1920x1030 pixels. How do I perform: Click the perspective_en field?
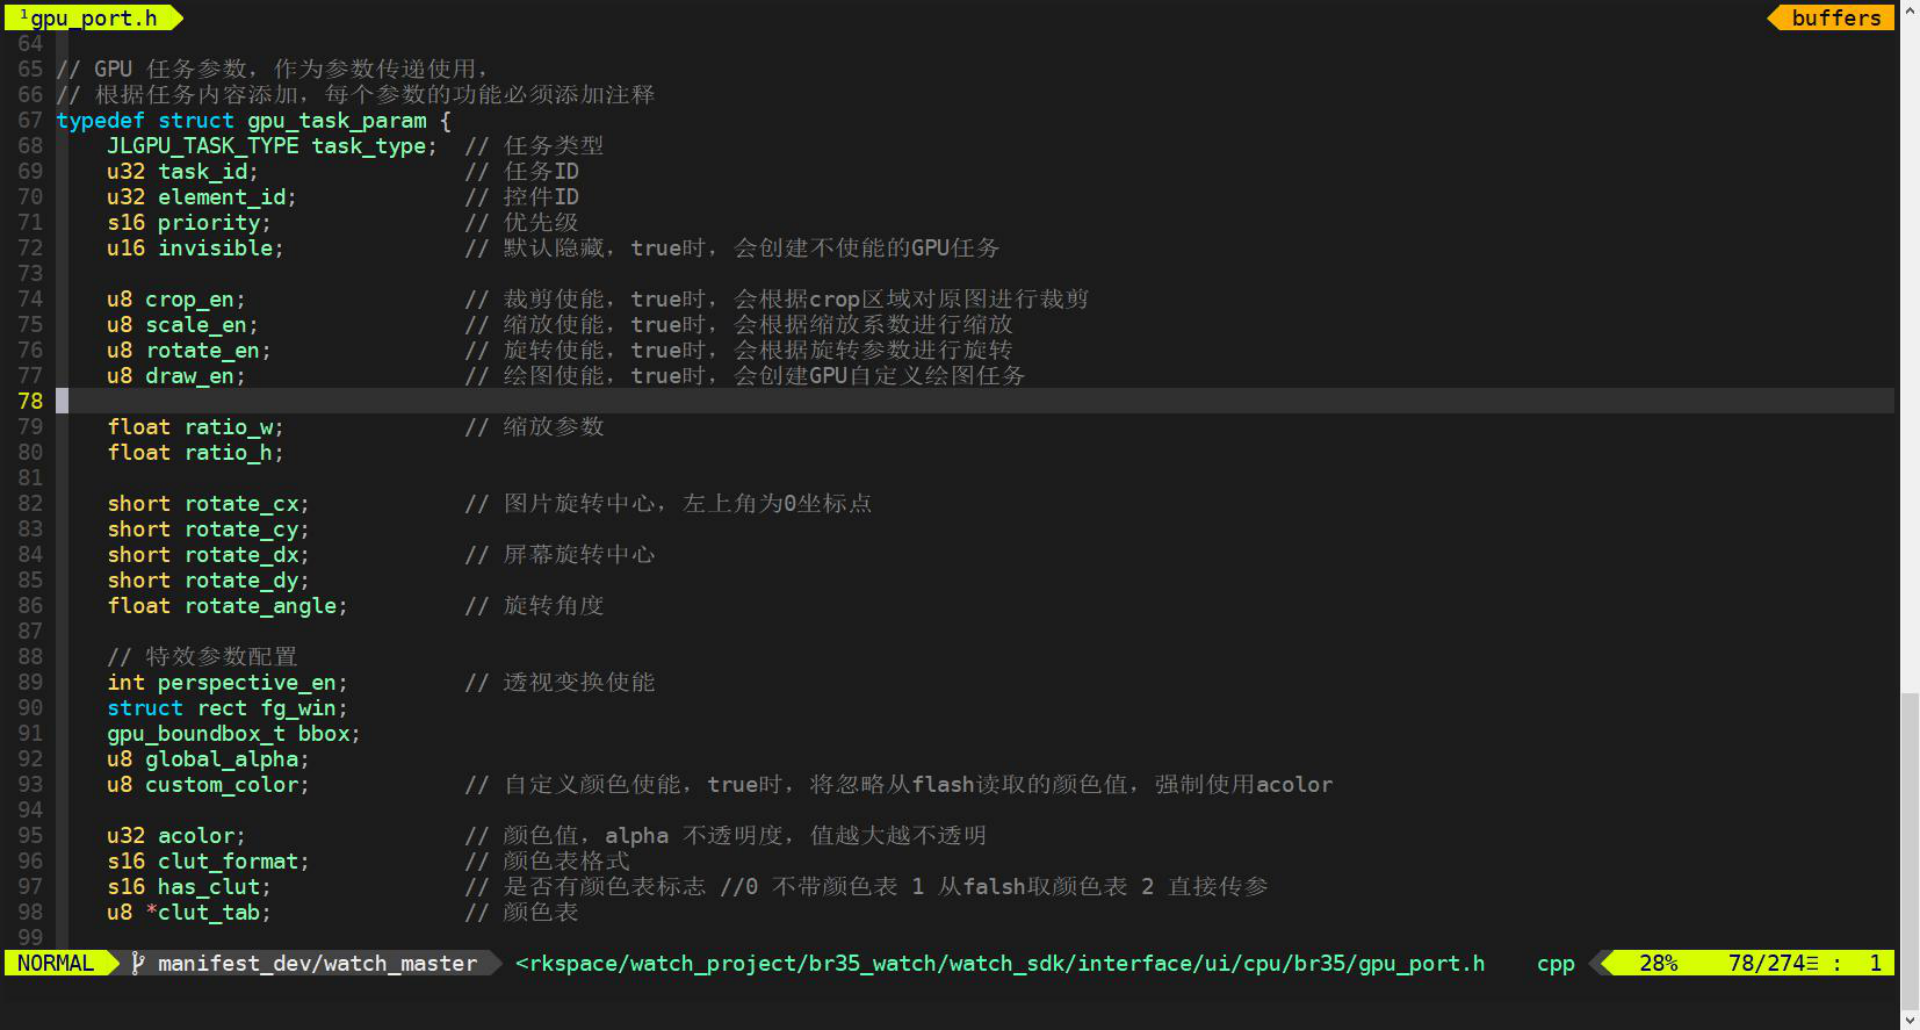coord(247,682)
